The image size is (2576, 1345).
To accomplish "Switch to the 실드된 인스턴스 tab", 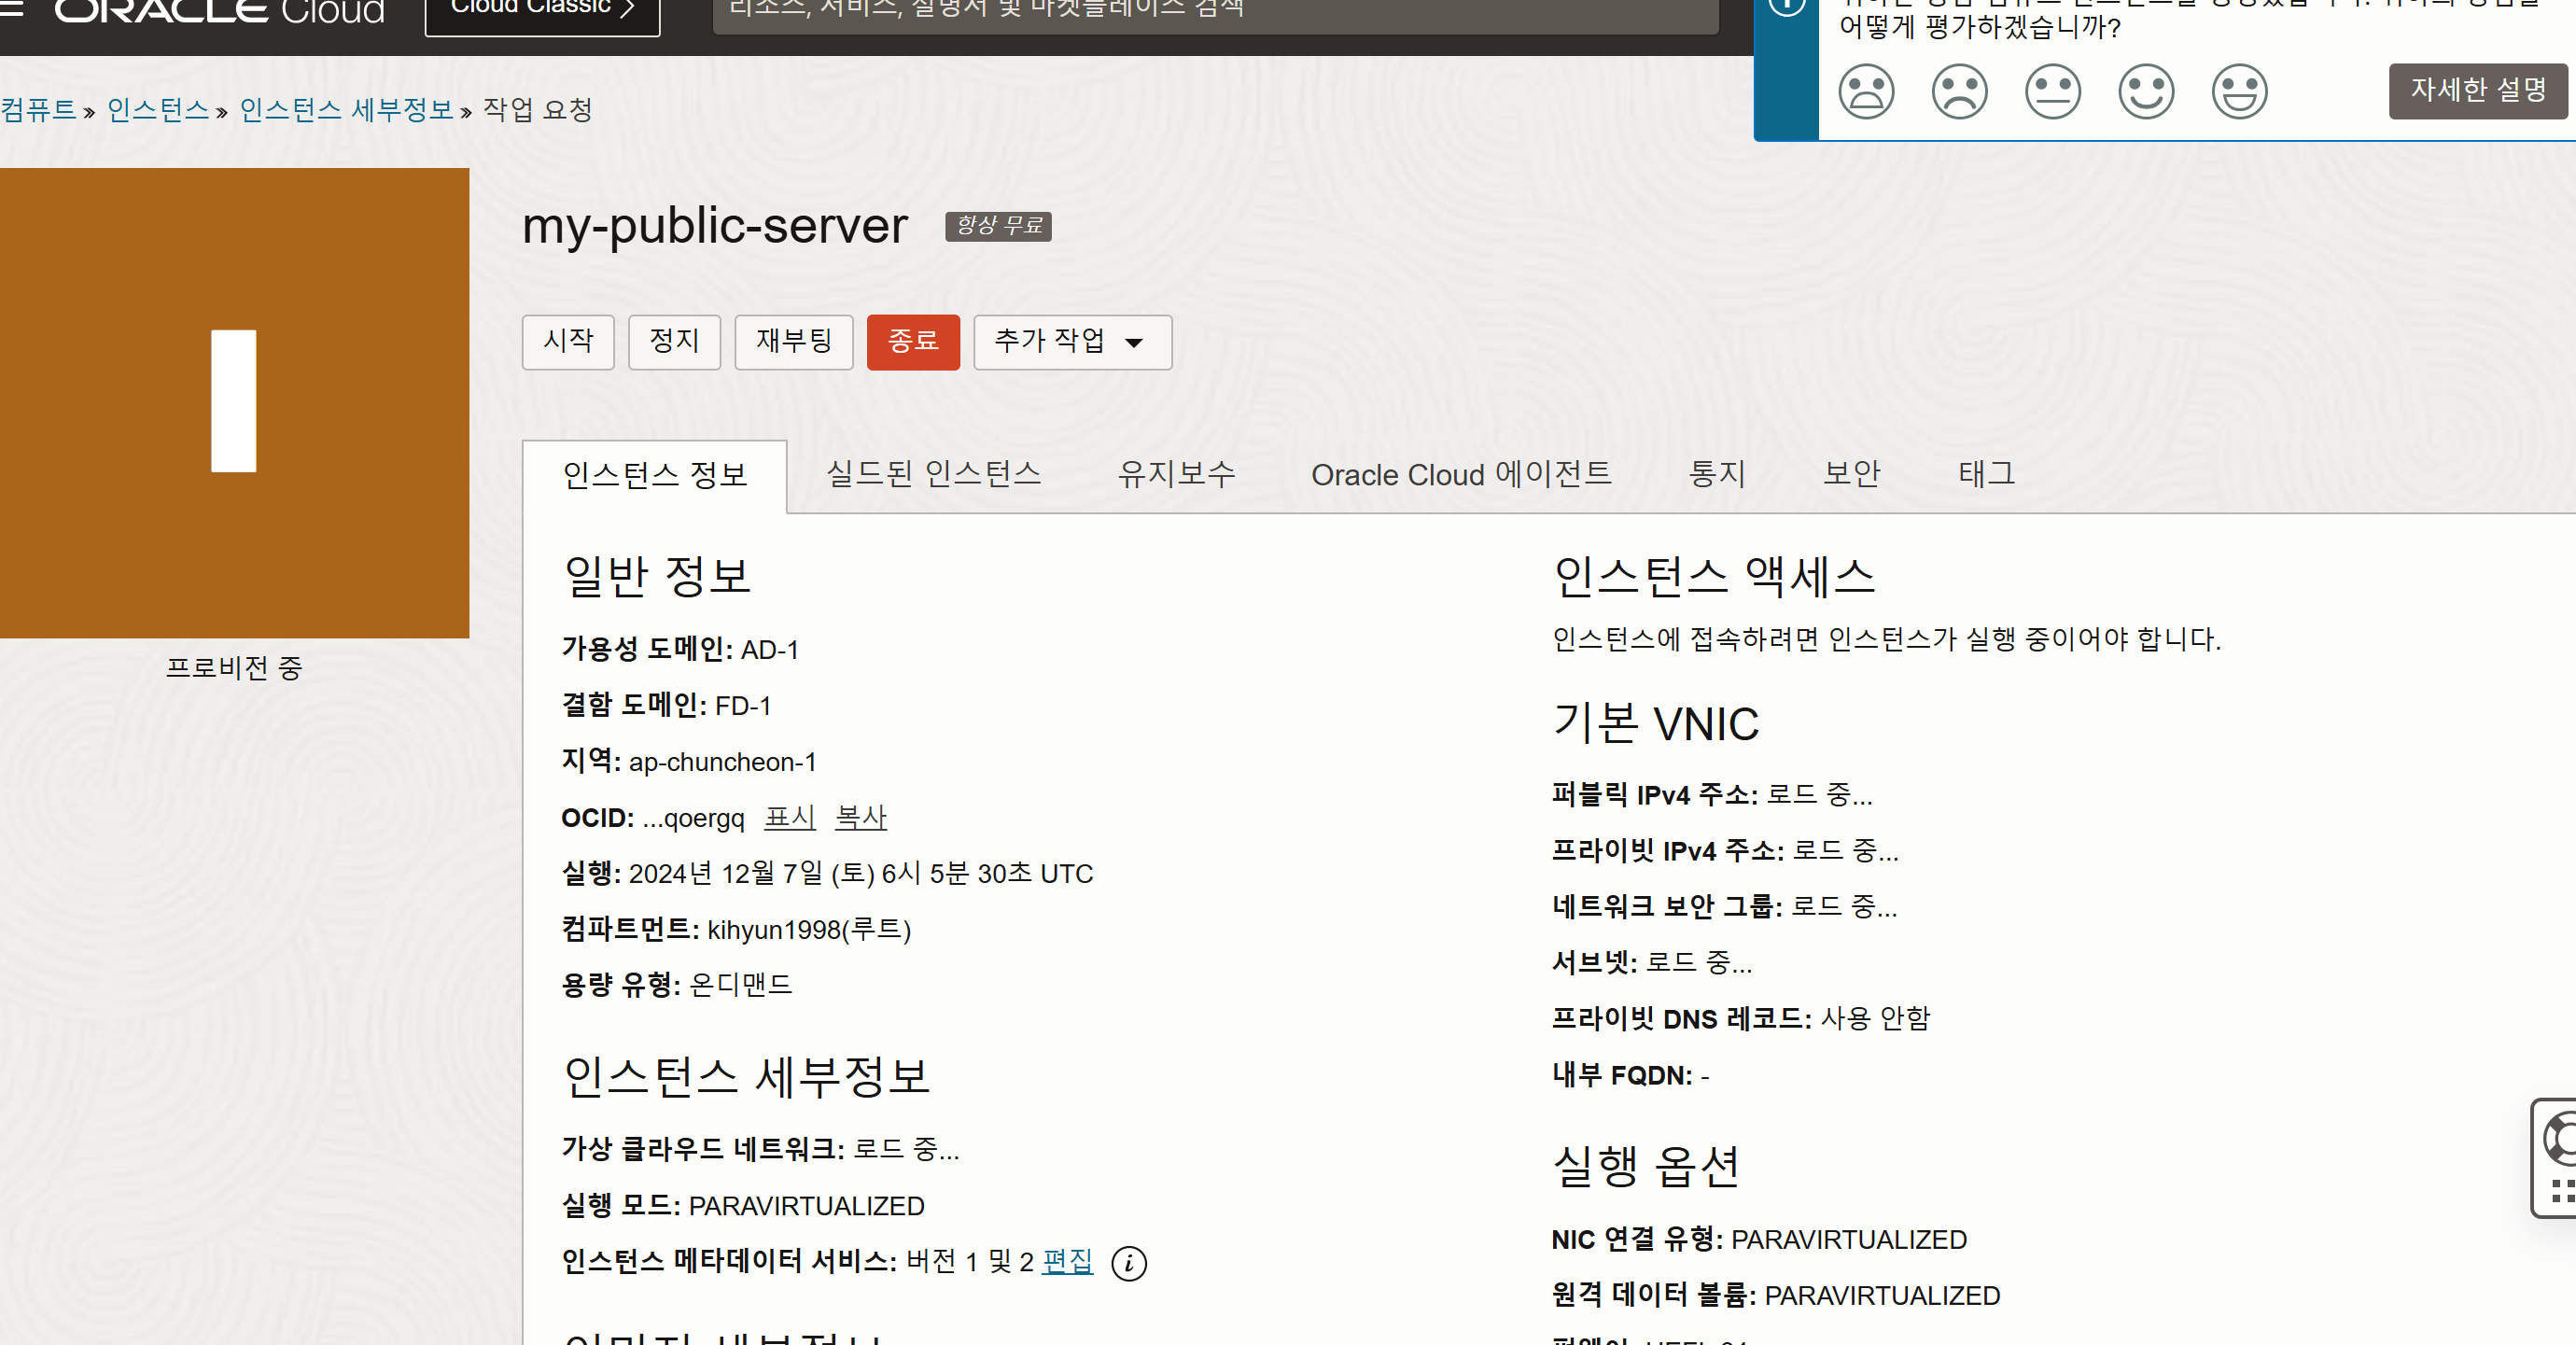I will pos(933,474).
